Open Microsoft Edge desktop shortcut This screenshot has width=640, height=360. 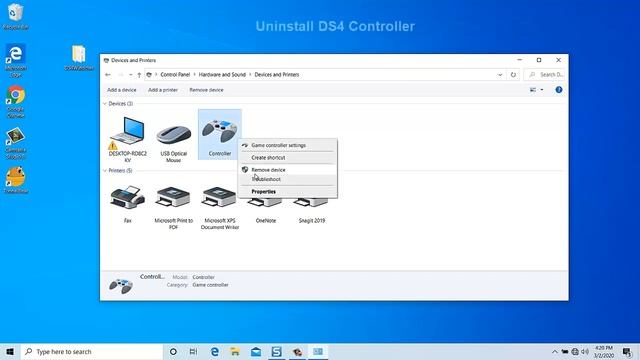click(x=16, y=60)
